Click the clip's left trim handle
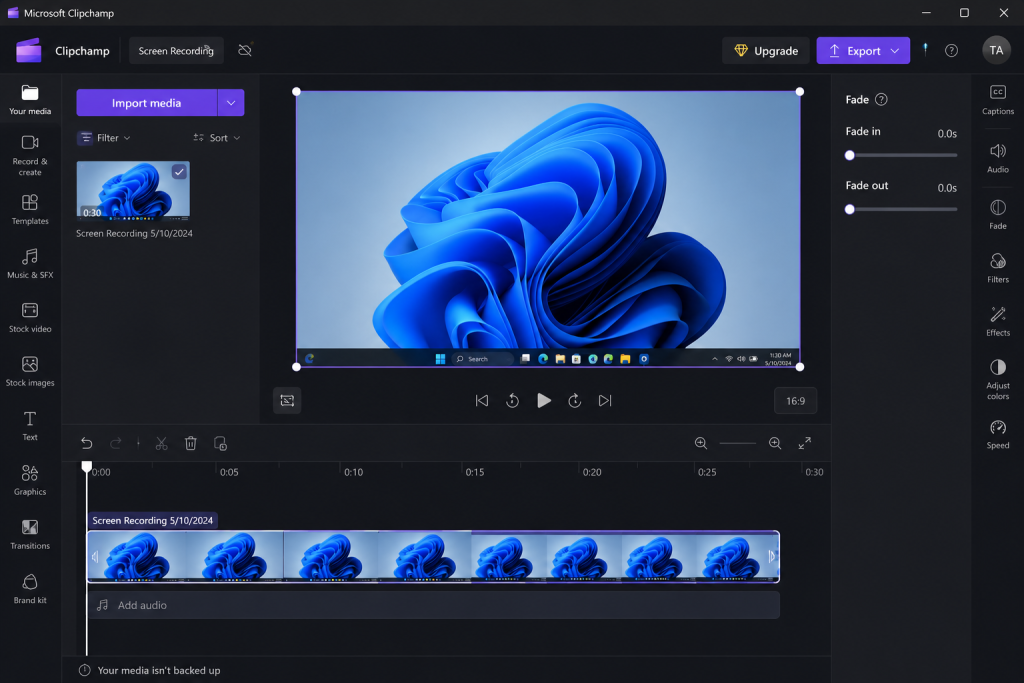 tap(95, 556)
